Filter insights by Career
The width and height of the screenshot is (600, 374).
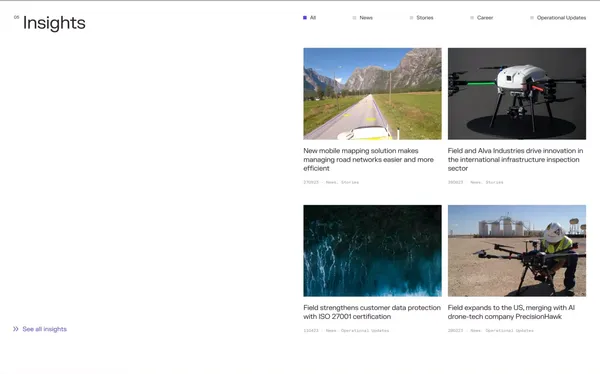point(481,18)
